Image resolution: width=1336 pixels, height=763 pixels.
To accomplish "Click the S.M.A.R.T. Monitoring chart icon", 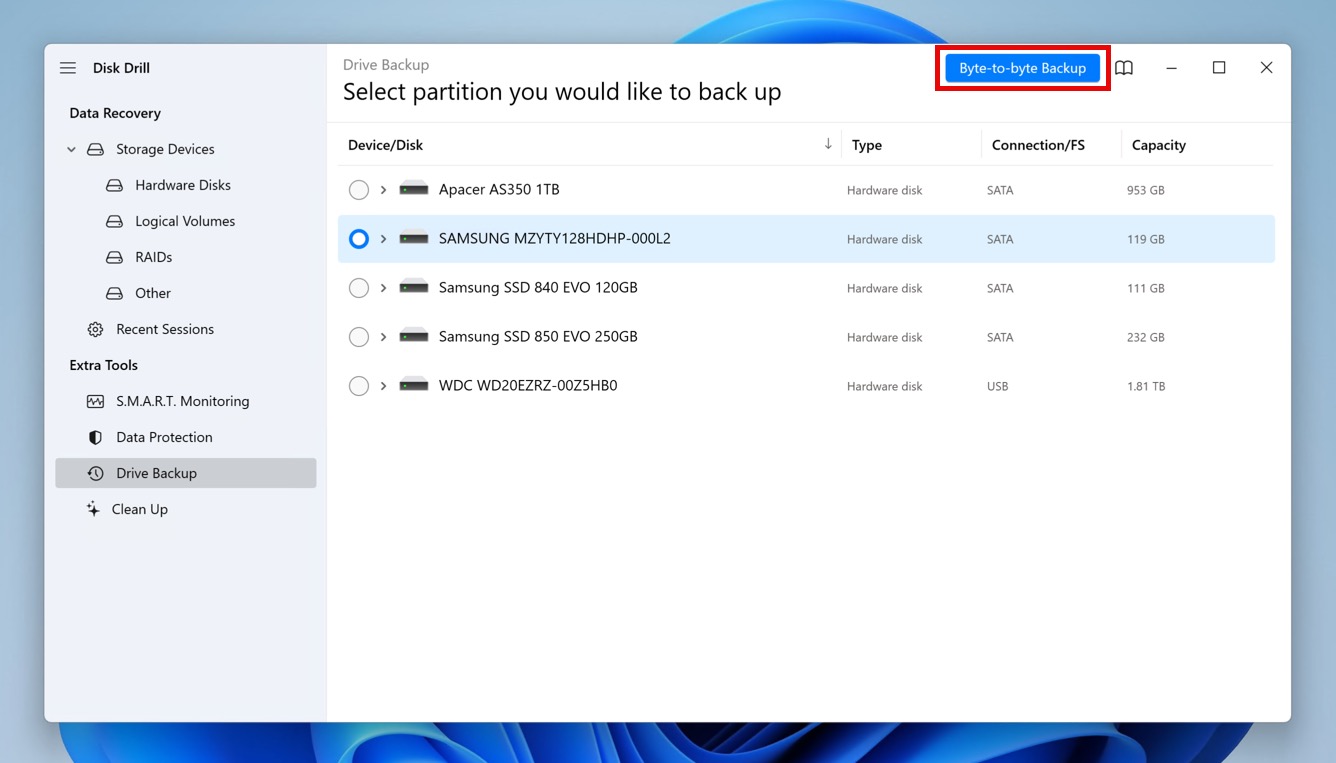I will coord(95,401).
